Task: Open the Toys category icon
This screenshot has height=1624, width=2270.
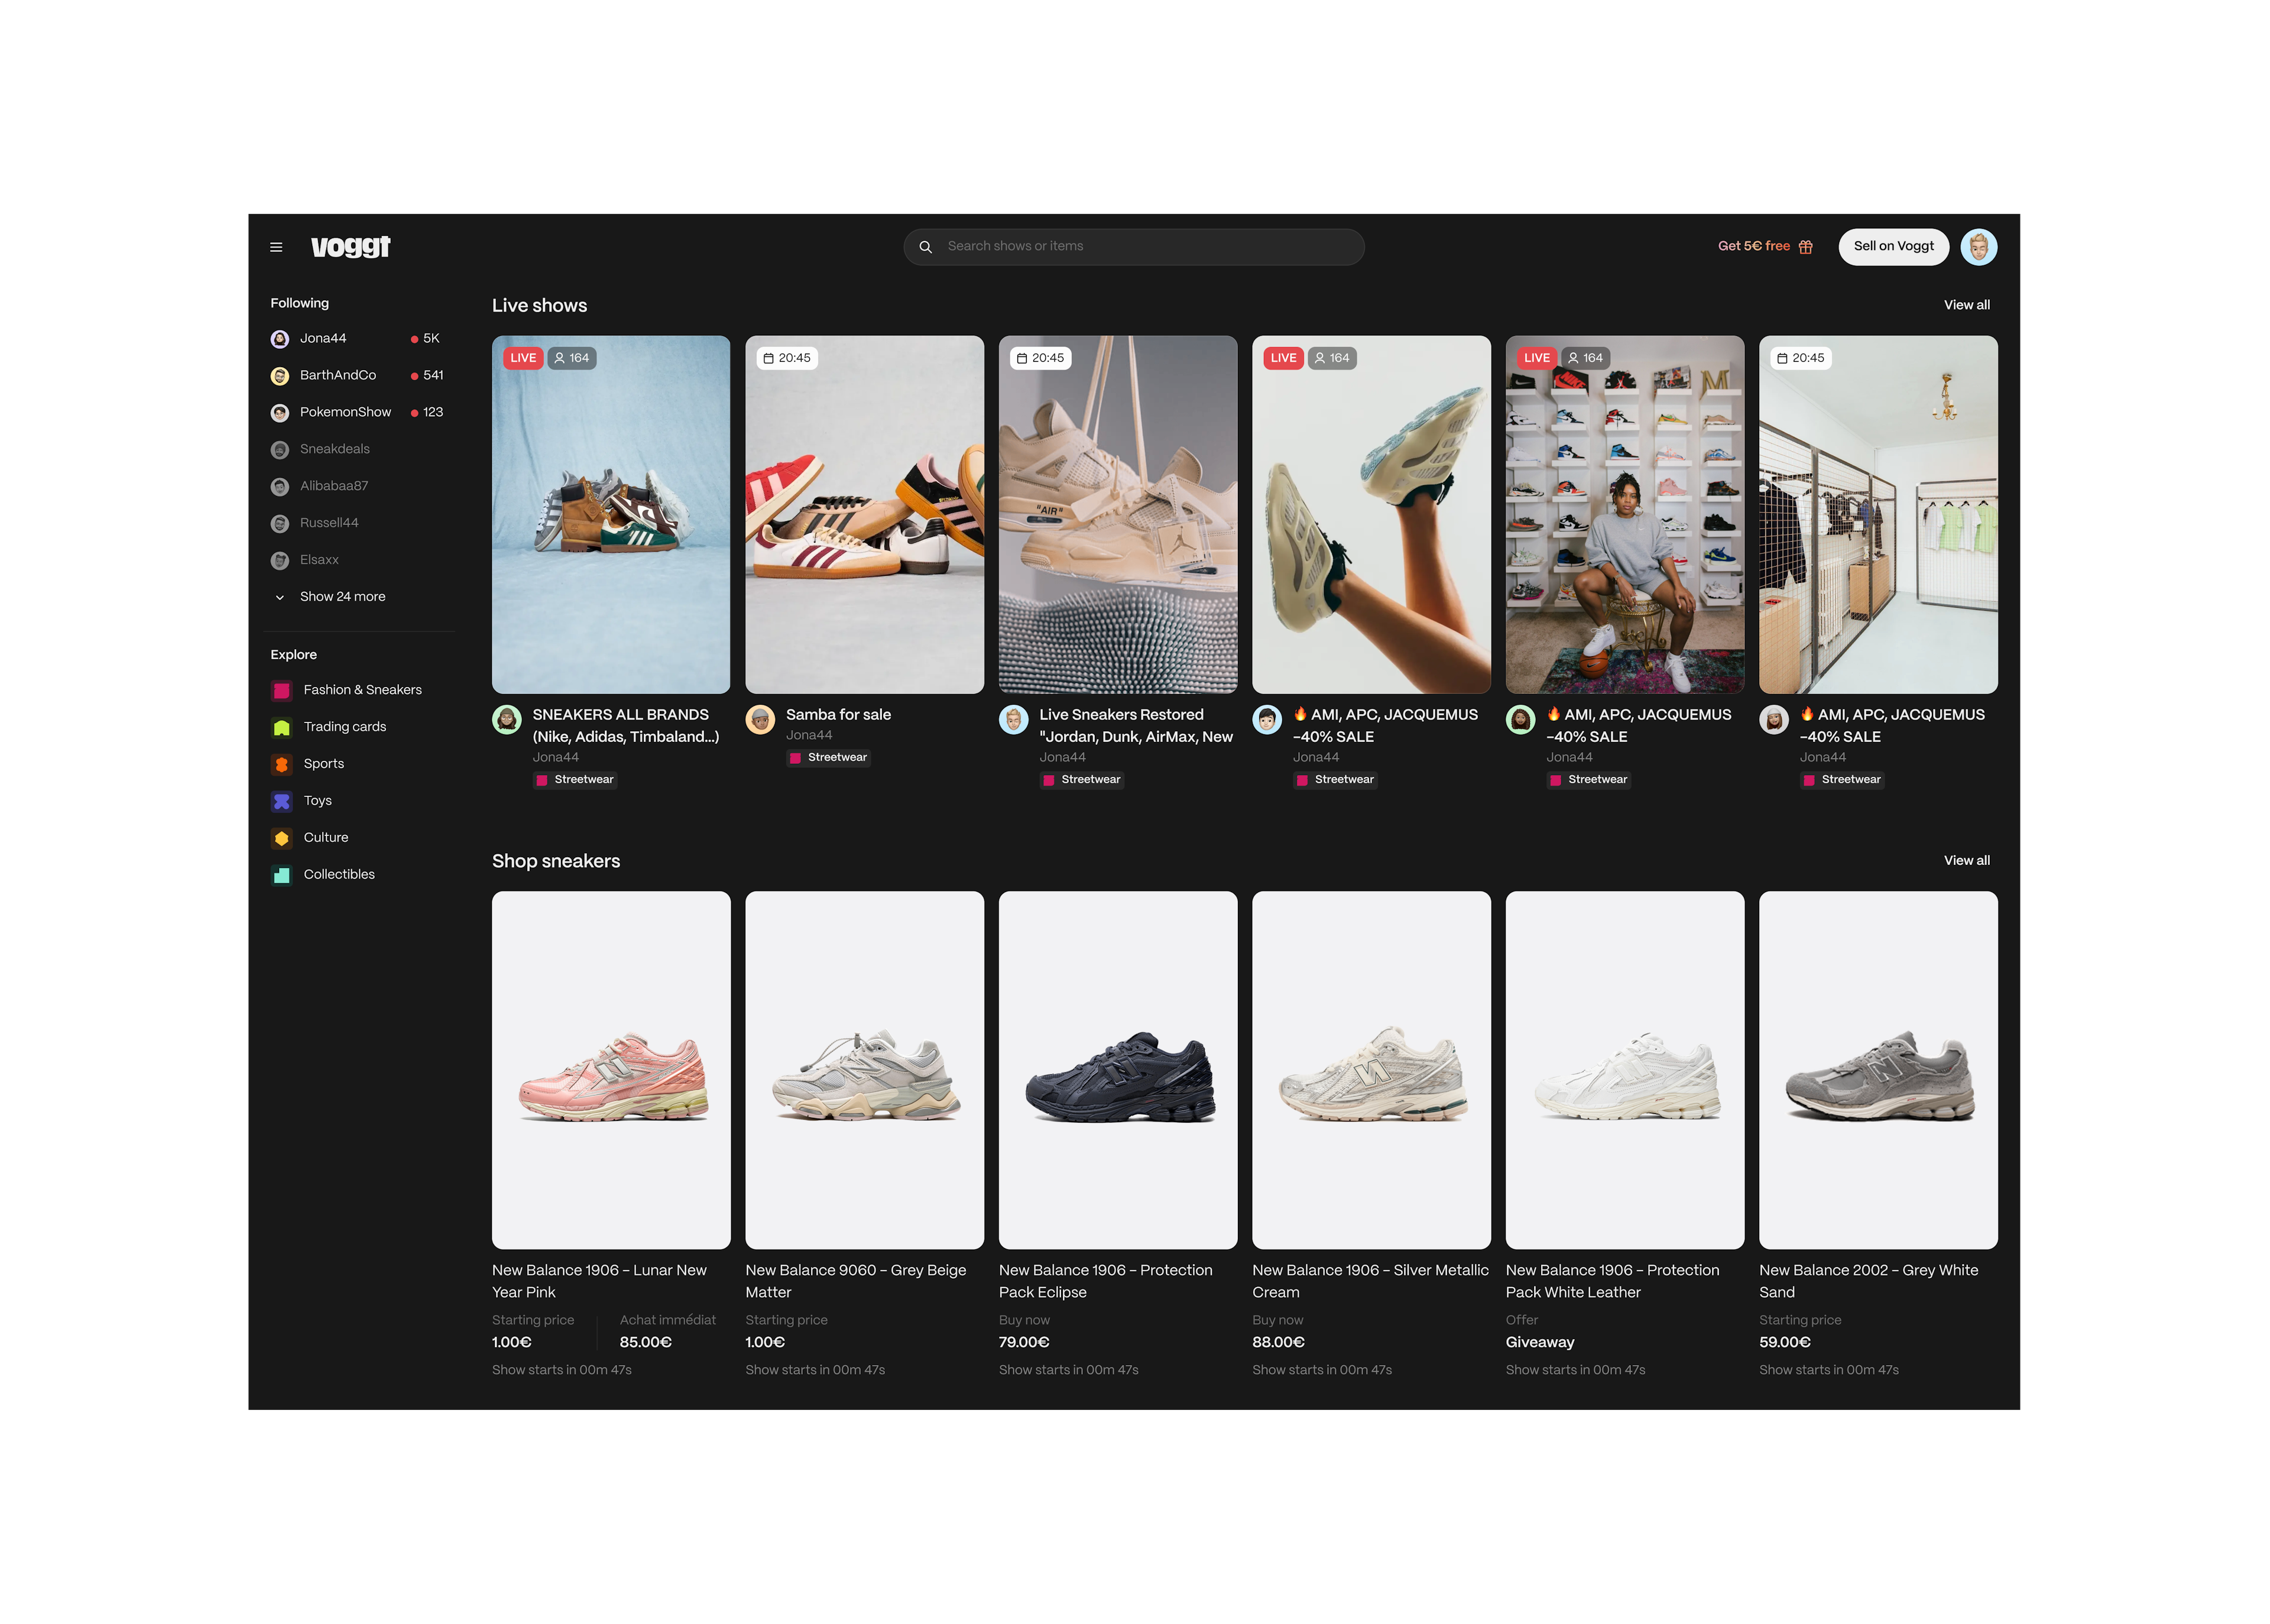Action: tap(282, 802)
